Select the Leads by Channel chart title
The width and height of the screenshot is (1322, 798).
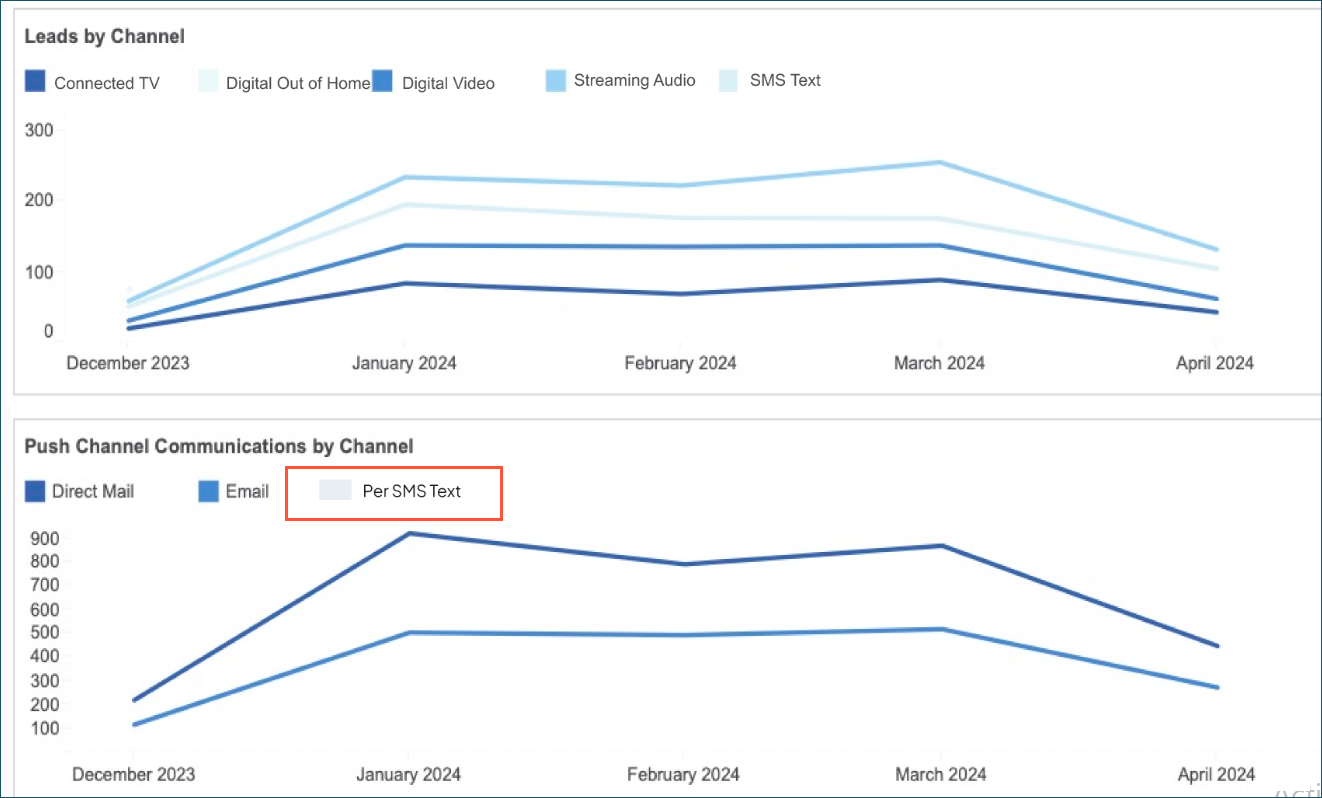tap(104, 36)
